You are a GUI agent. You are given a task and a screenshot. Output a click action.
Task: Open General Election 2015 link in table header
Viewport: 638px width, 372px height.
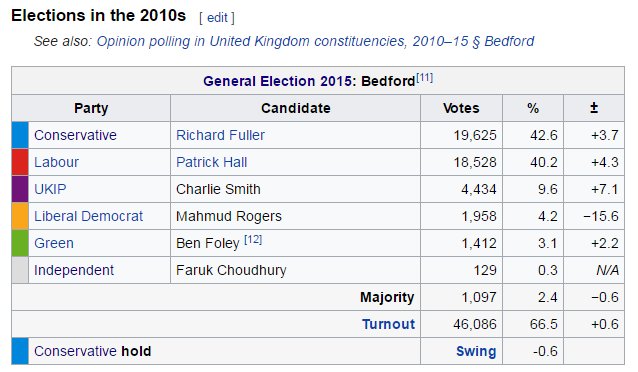pos(277,81)
